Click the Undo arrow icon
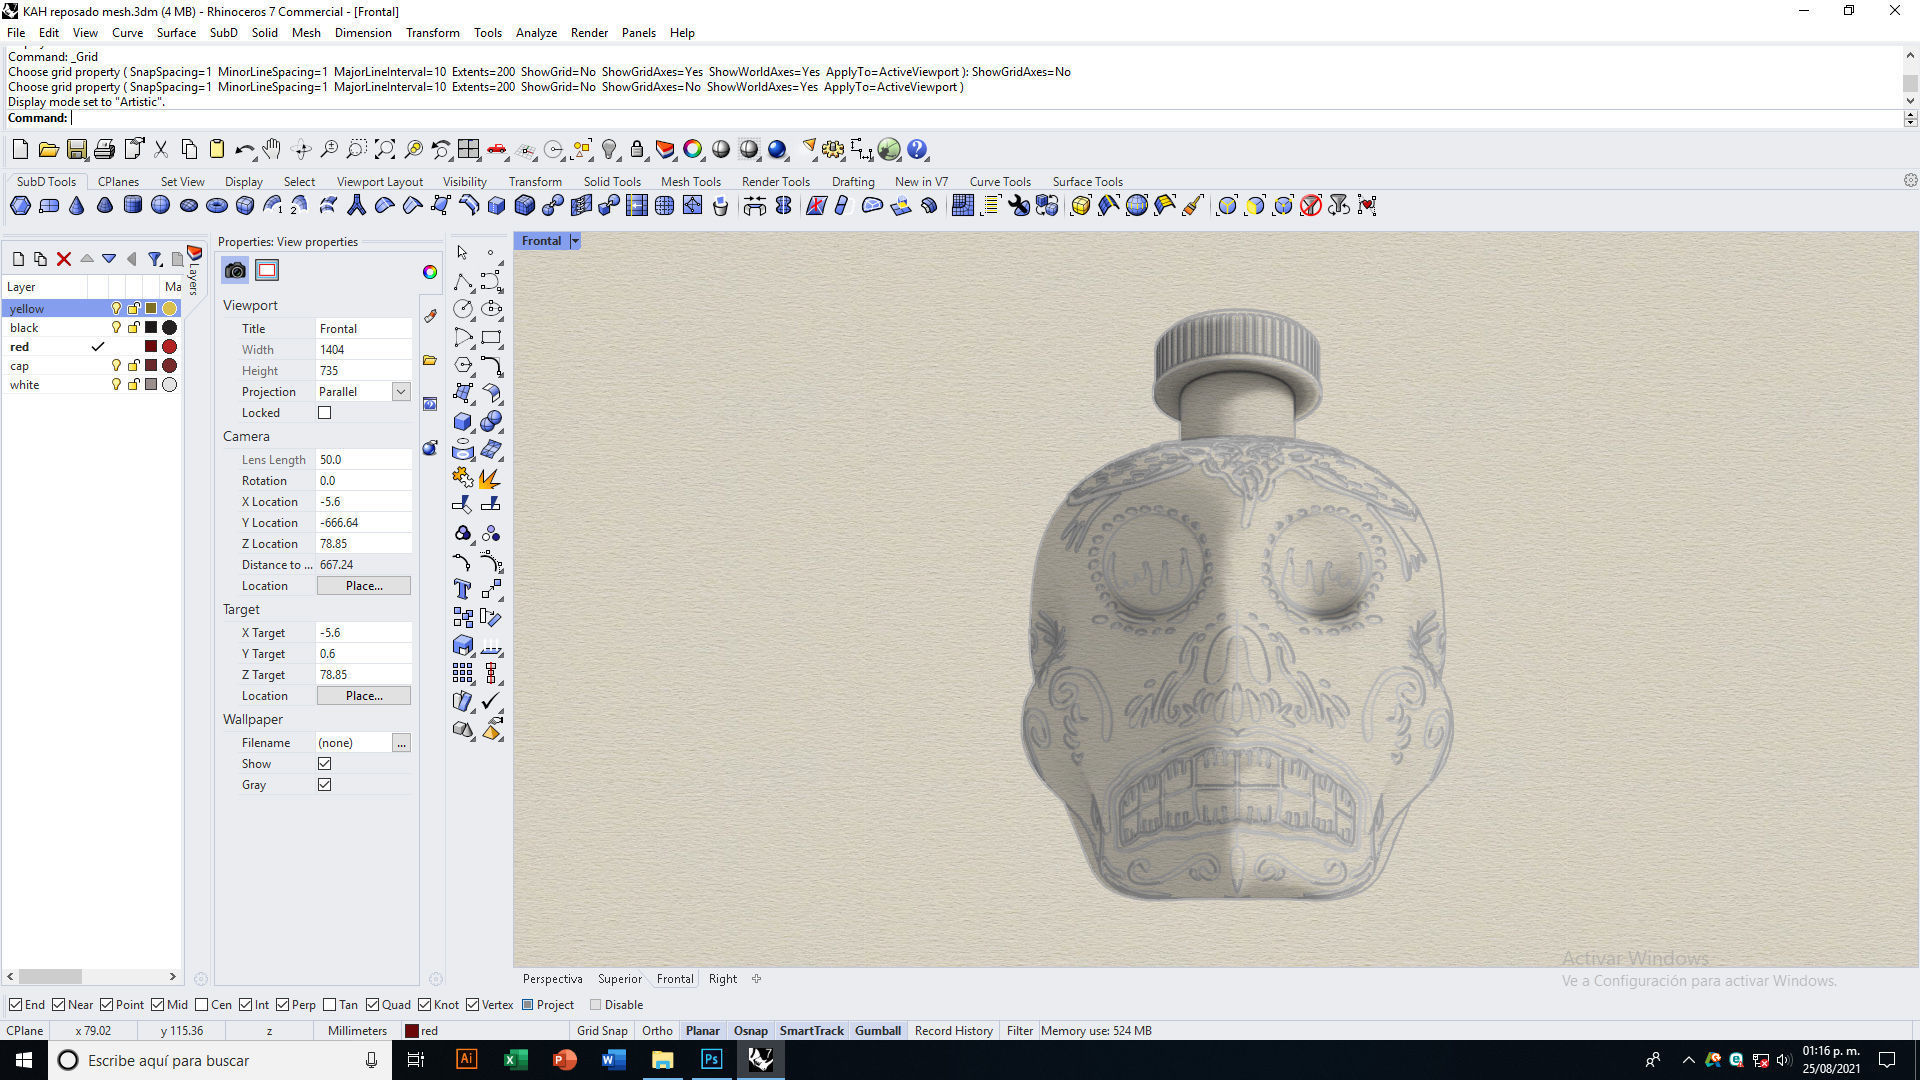Screen dimensions: 1920x1080 click(244, 150)
